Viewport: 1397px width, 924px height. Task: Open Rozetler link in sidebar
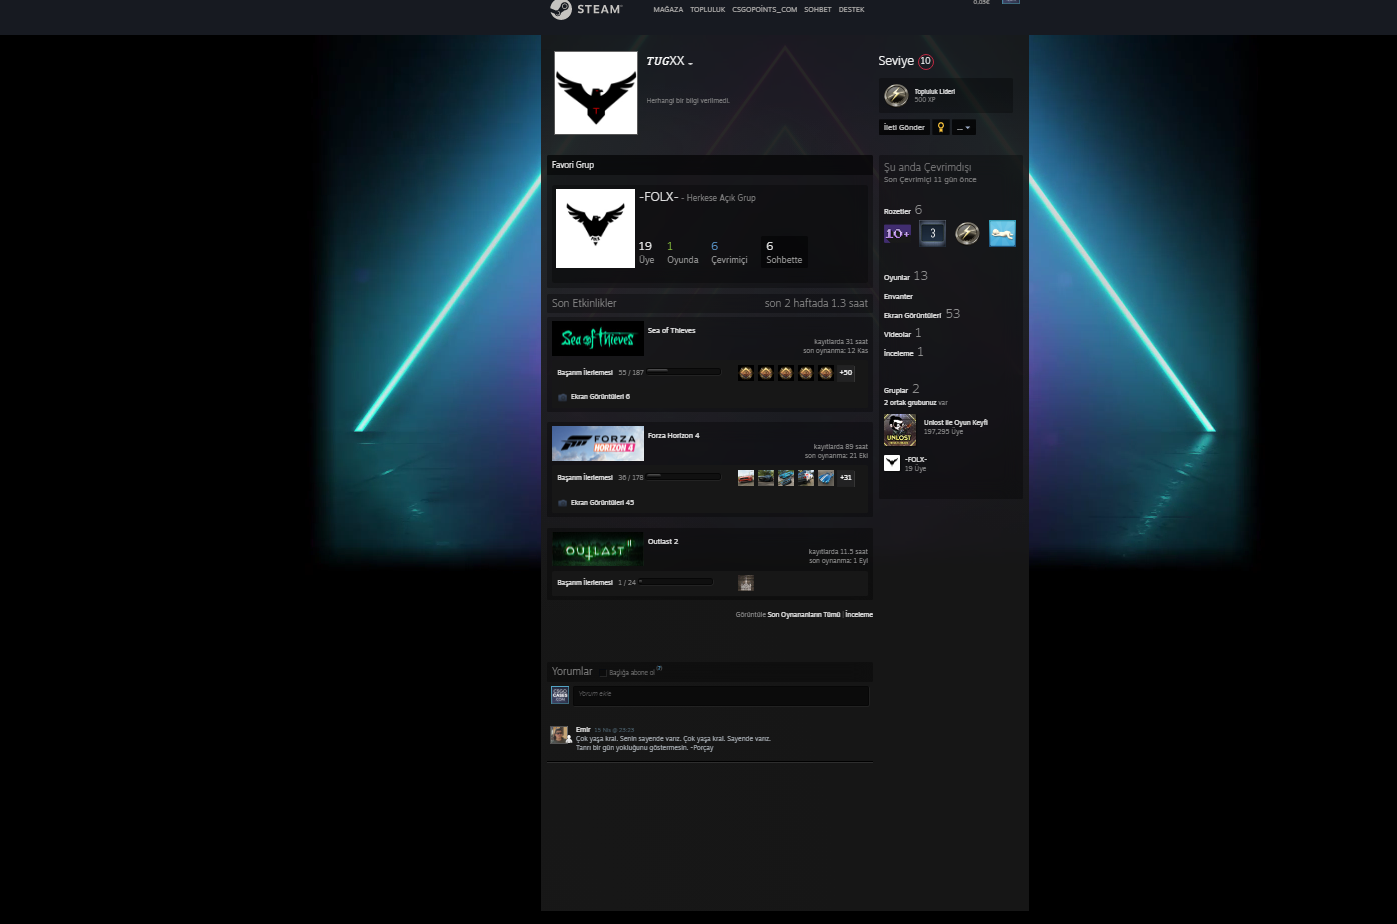point(897,211)
